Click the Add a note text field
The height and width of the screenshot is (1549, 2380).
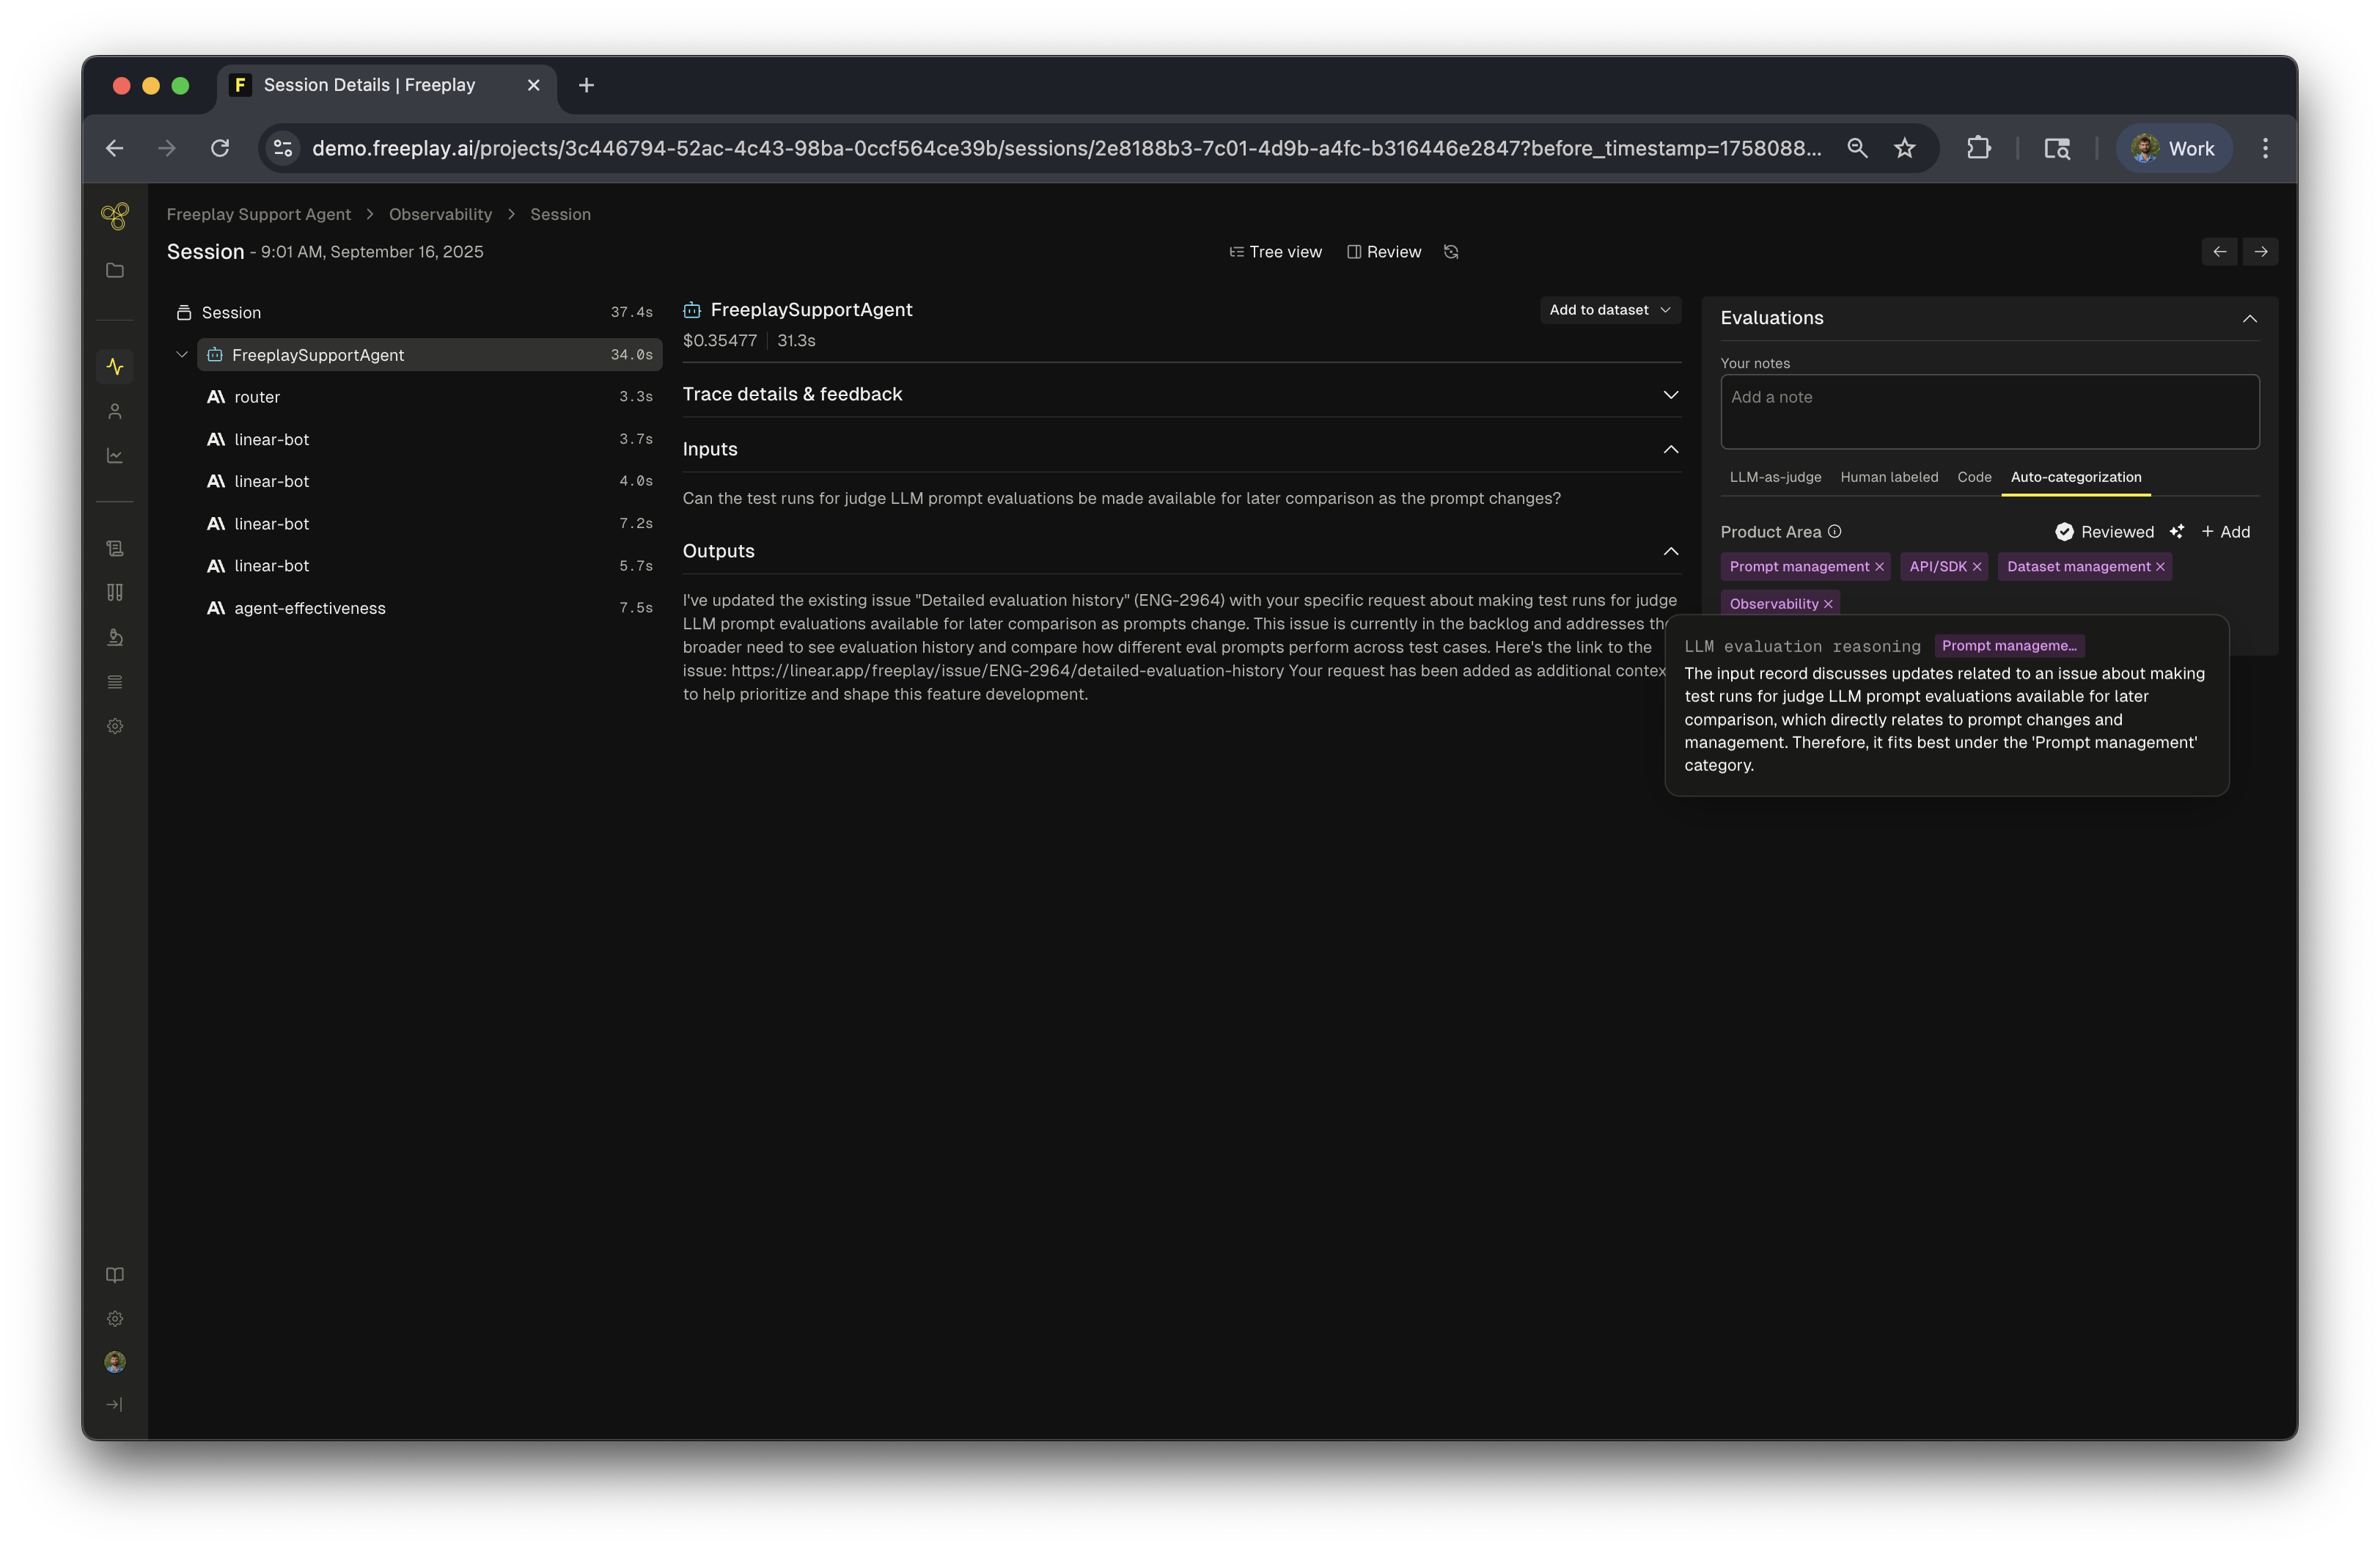[x=1989, y=412]
